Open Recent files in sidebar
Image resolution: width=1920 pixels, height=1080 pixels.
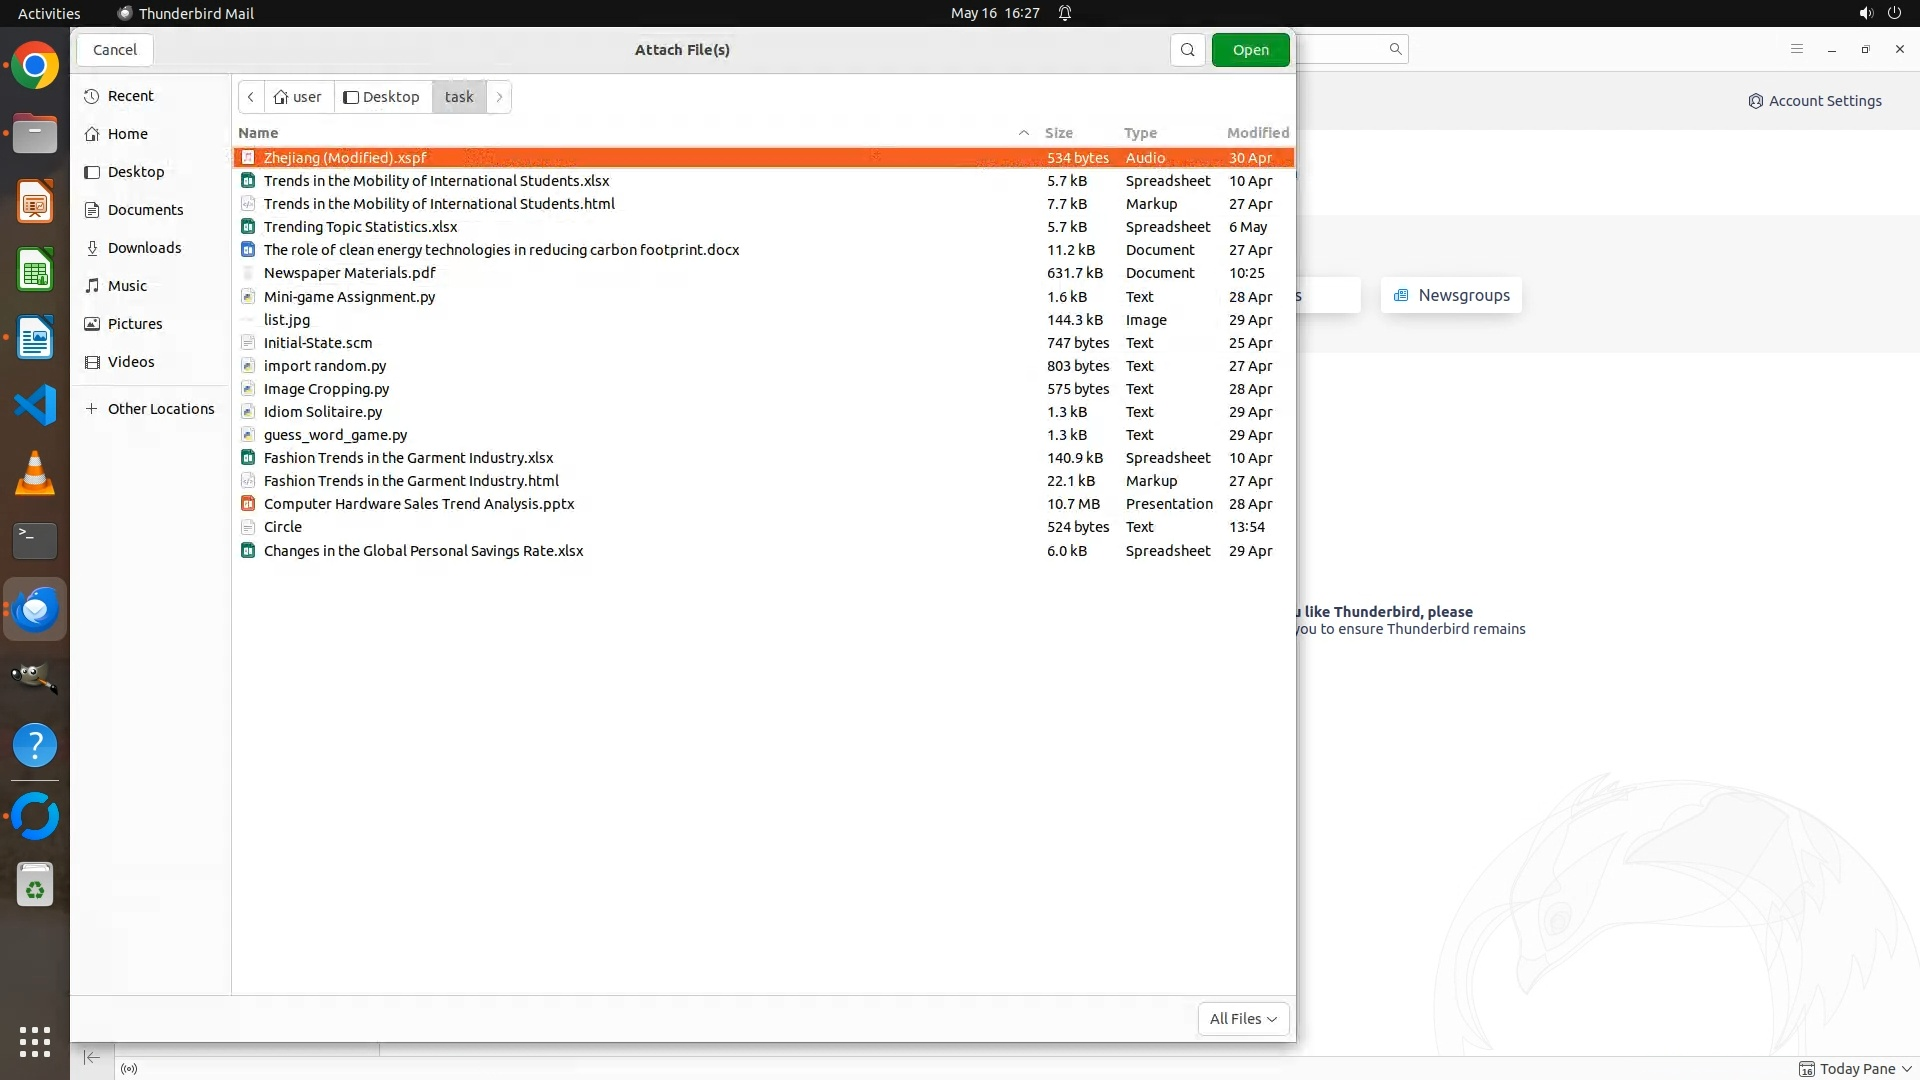click(x=130, y=96)
